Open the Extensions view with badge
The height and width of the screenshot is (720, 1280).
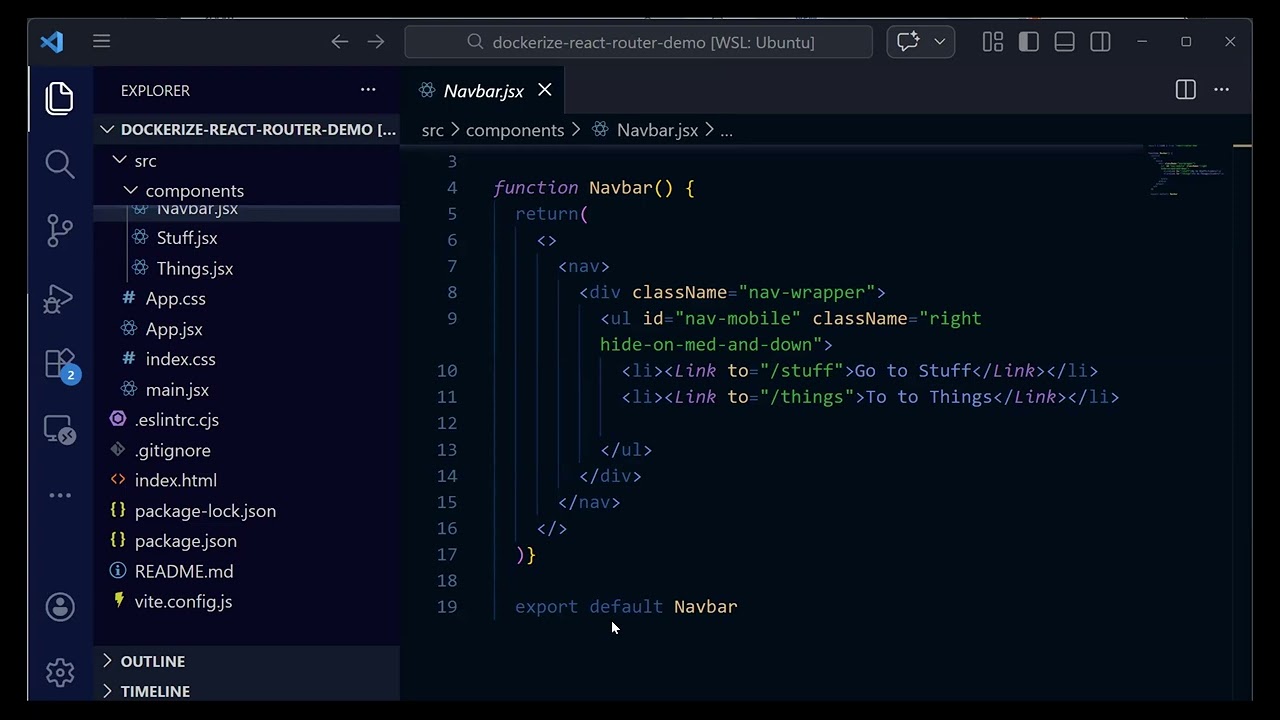(x=60, y=364)
